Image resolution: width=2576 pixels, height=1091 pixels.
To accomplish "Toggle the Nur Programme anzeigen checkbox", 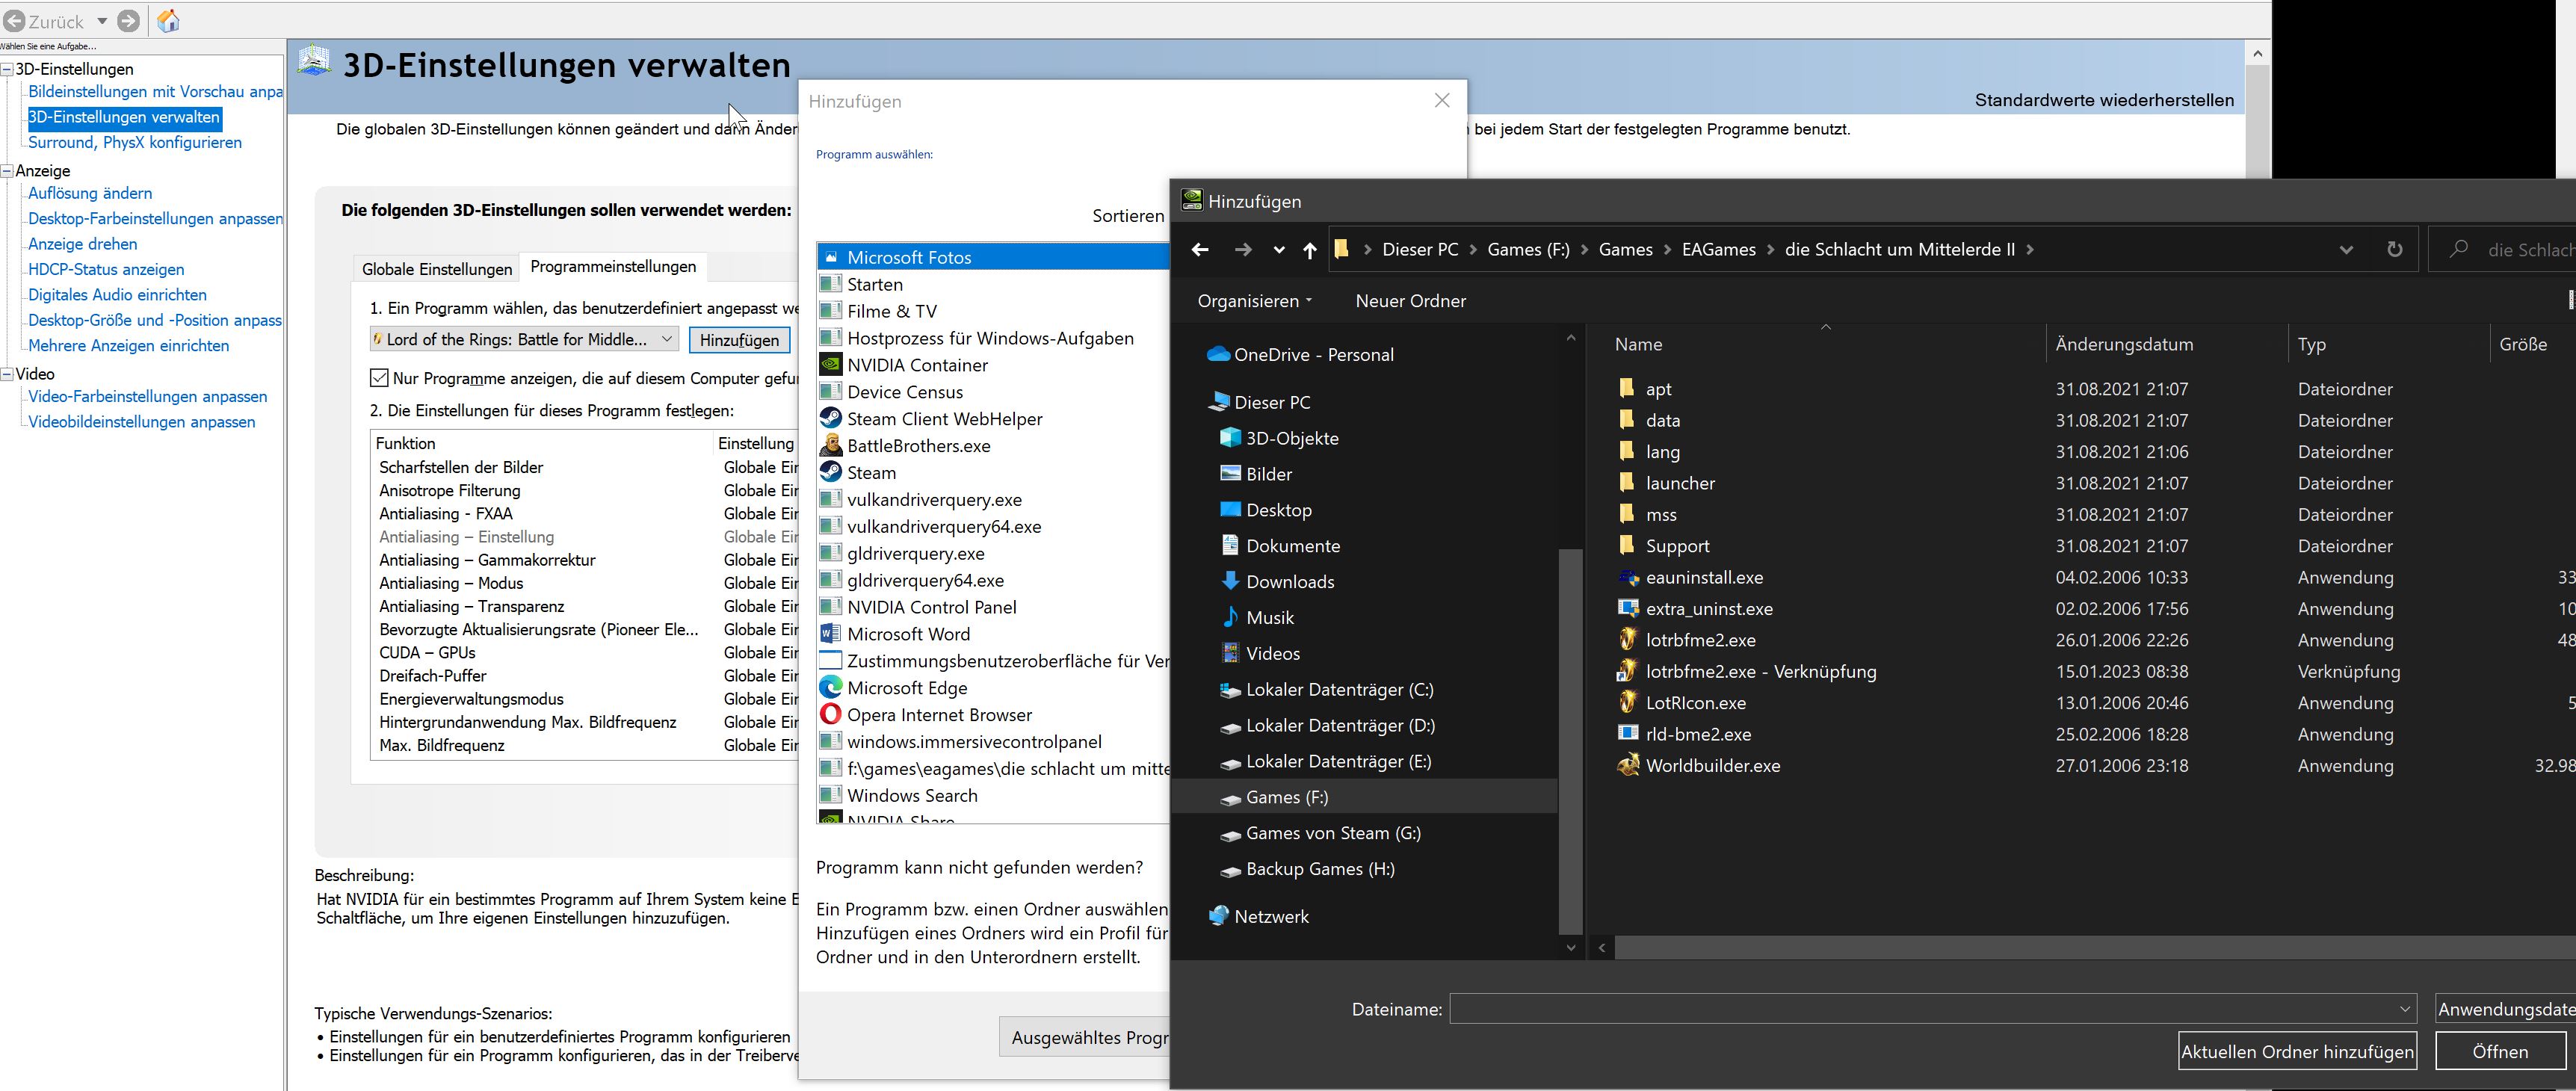I will pyautogui.click(x=379, y=378).
